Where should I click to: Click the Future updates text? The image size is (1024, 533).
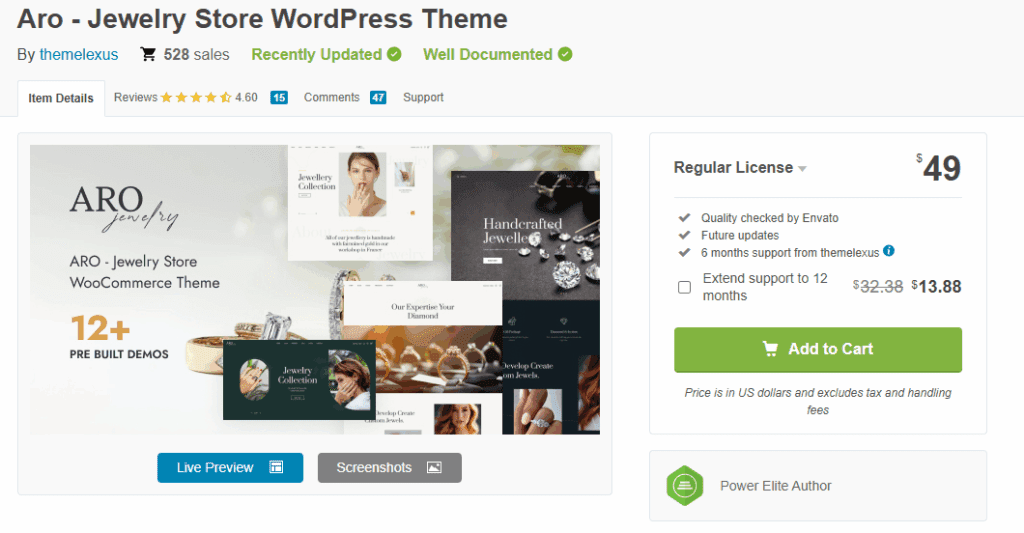coord(740,235)
